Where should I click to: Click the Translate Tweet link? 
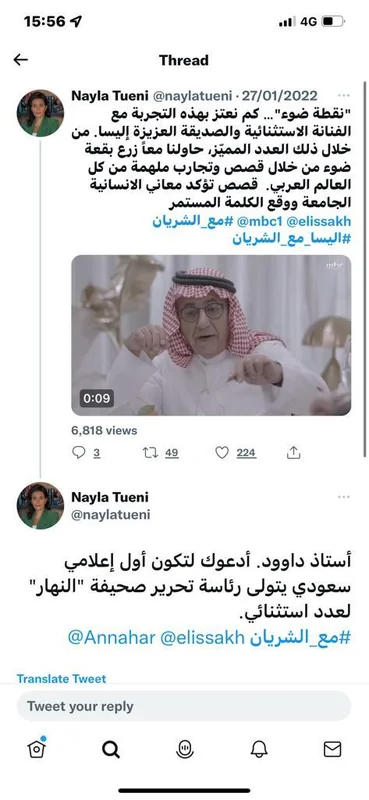[61, 679]
